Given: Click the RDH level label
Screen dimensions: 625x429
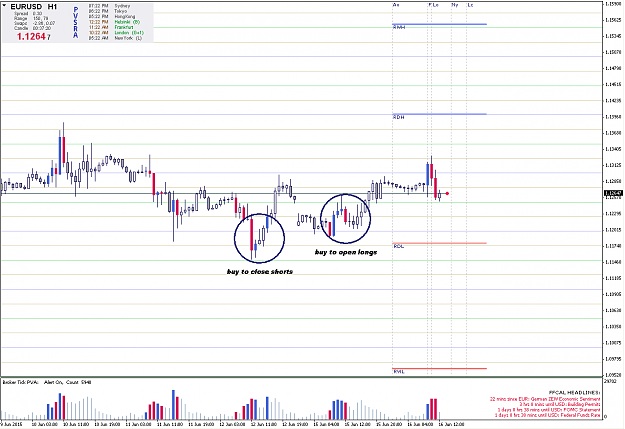Looking at the screenshot, I should pos(399,117).
